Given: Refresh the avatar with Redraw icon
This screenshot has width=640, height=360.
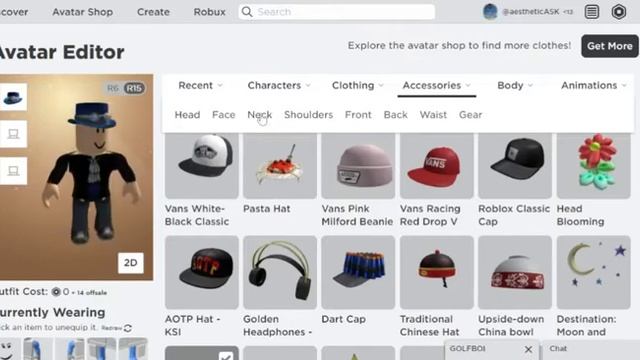Looking at the screenshot, I should pyautogui.click(x=128, y=328).
